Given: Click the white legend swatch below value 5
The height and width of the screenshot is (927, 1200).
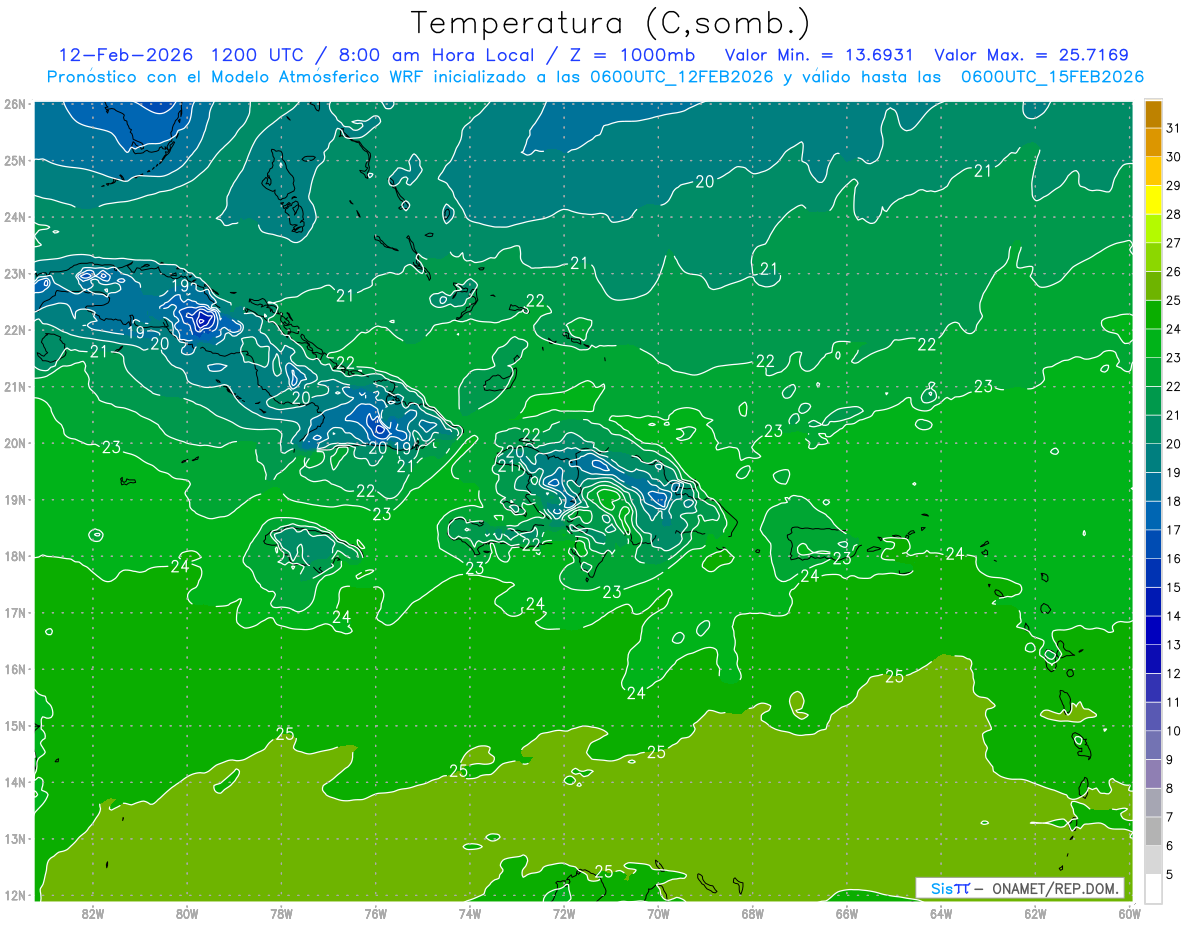Looking at the screenshot, I should [x=1153, y=888].
